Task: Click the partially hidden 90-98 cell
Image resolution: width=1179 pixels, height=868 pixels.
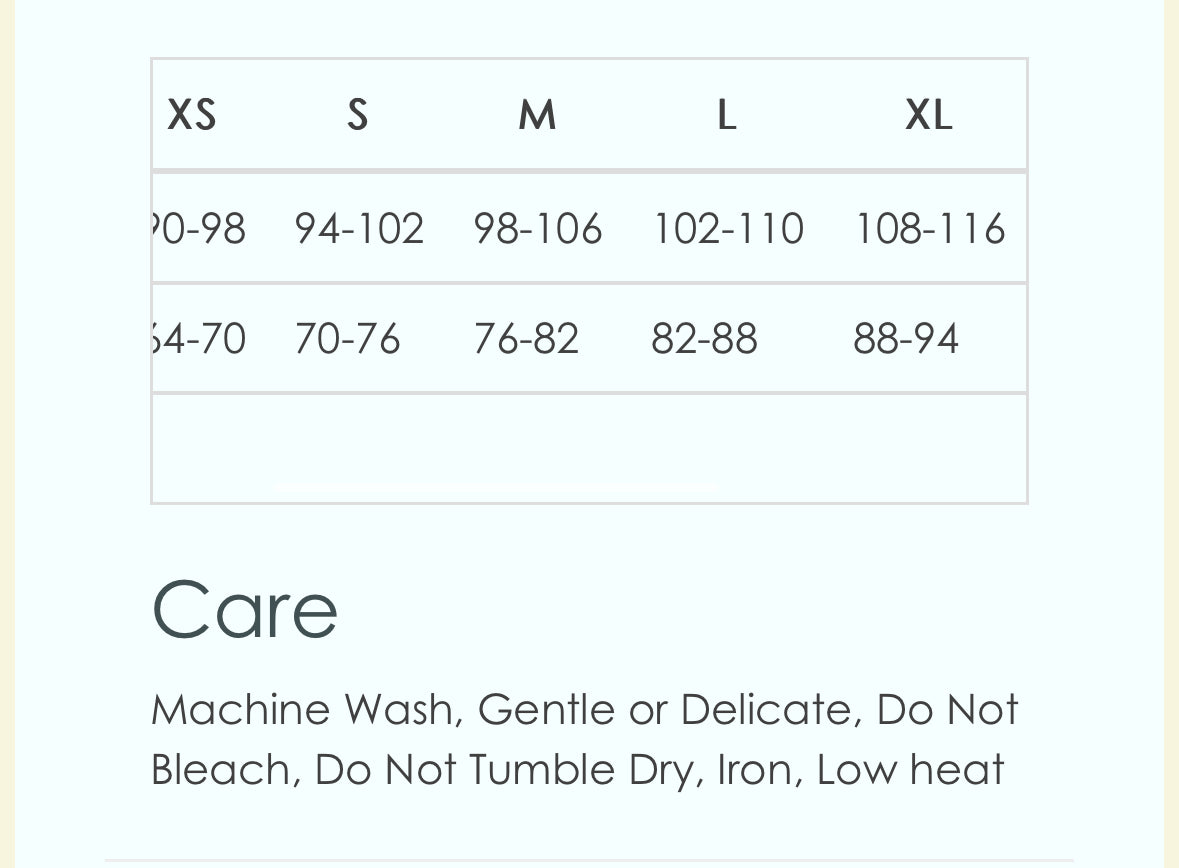Action: (x=198, y=229)
